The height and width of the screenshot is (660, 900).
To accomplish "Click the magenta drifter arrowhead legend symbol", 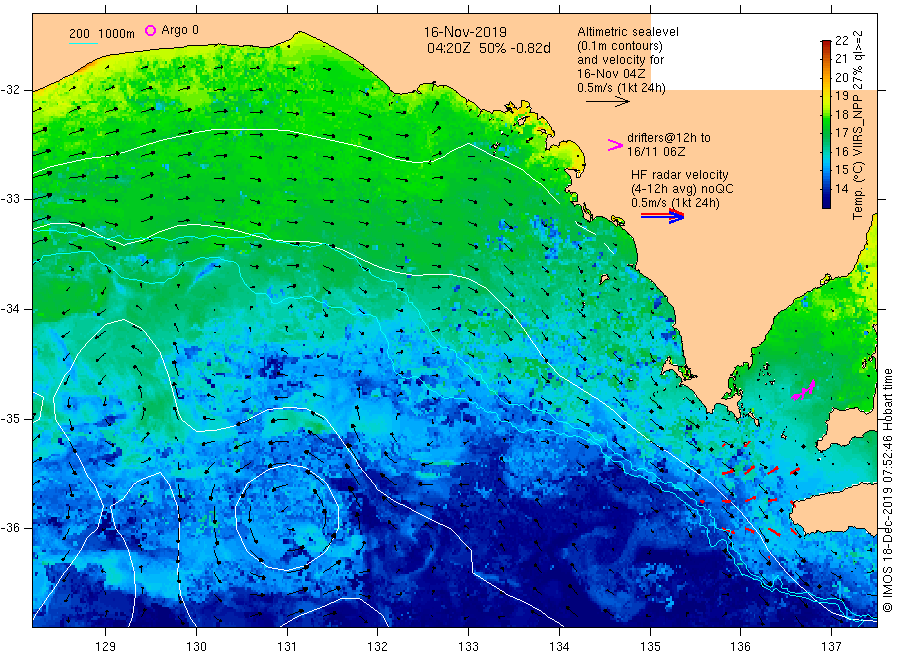I will 615,145.
